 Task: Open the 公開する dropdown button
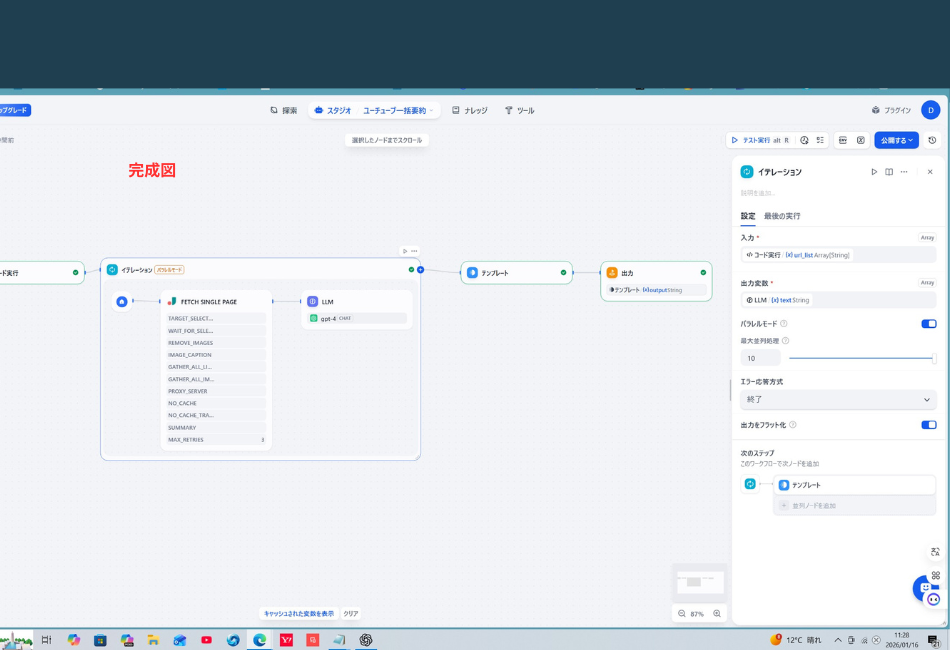pyautogui.click(x=896, y=140)
